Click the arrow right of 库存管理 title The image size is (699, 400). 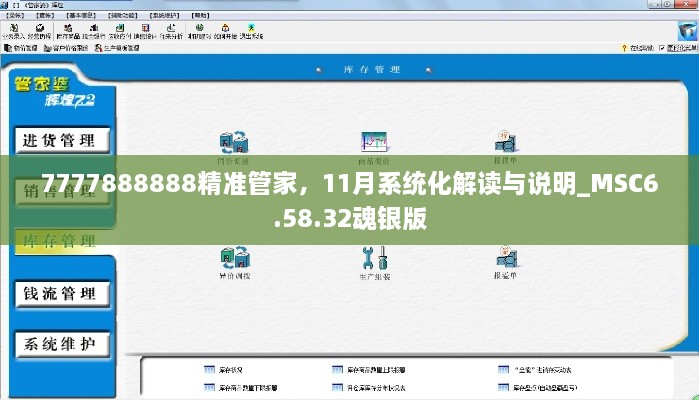click(428, 70)
